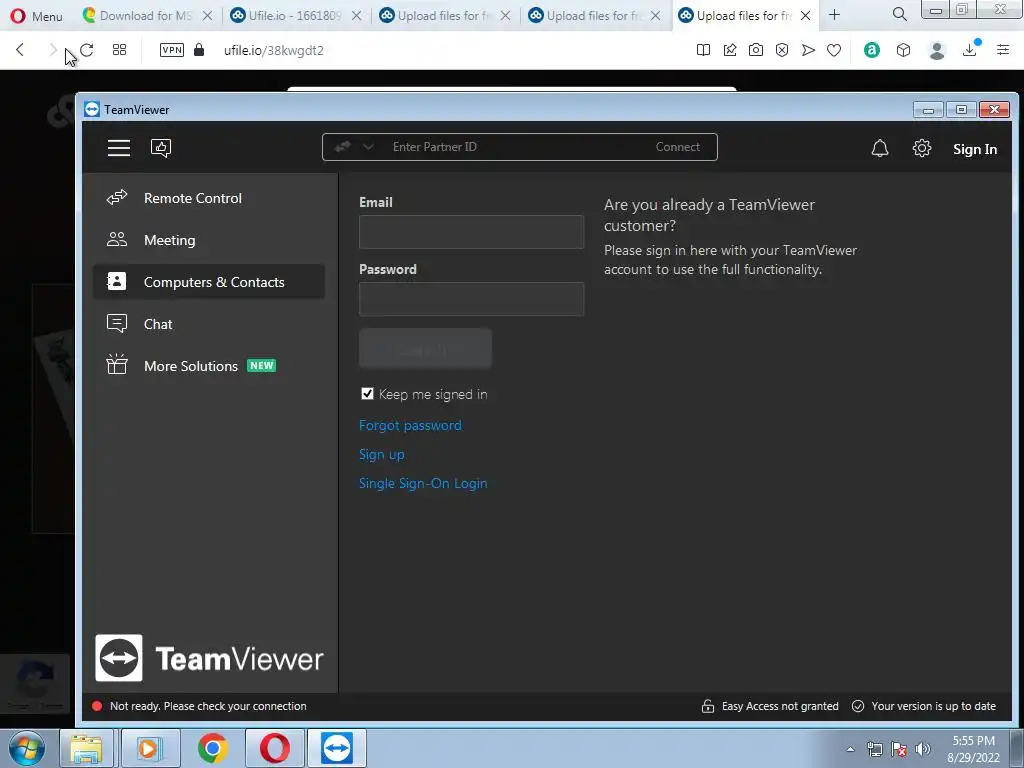Click the version up to date checkmark icon
This screenshot has height=768, width=1024.
pos(858,706)
